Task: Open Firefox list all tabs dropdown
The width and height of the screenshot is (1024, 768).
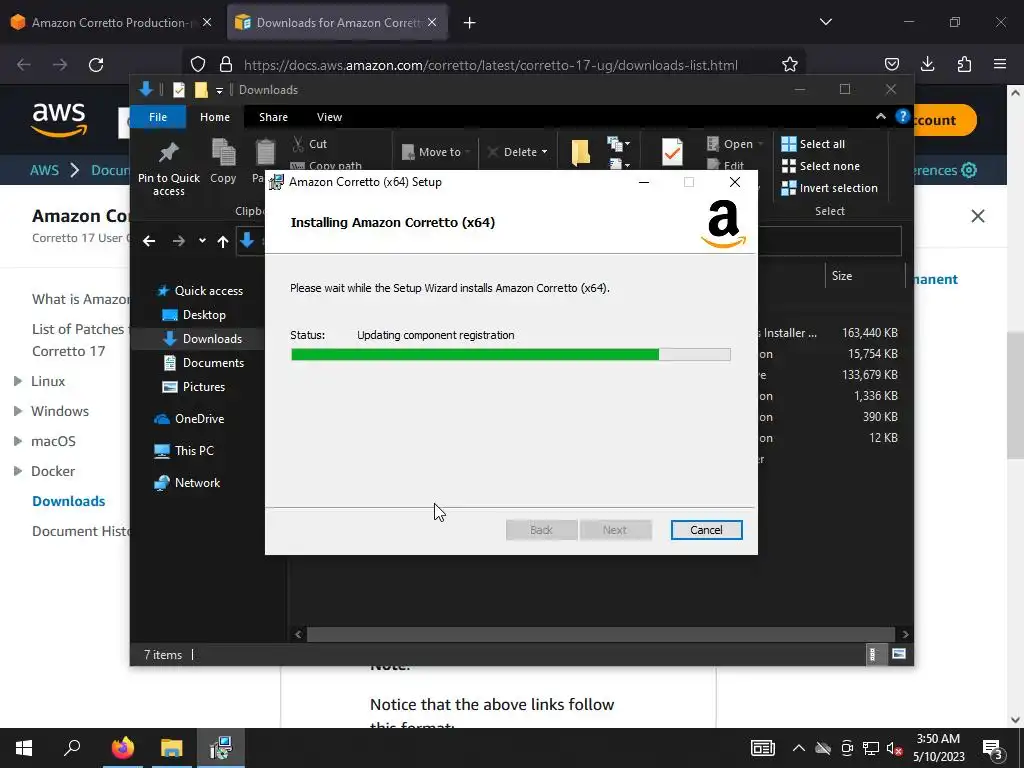Action: coord(825,22)
